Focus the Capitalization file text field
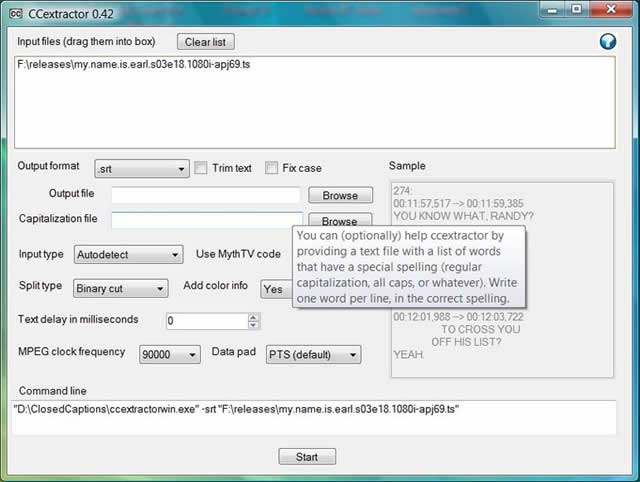 [x=205, y=220]
